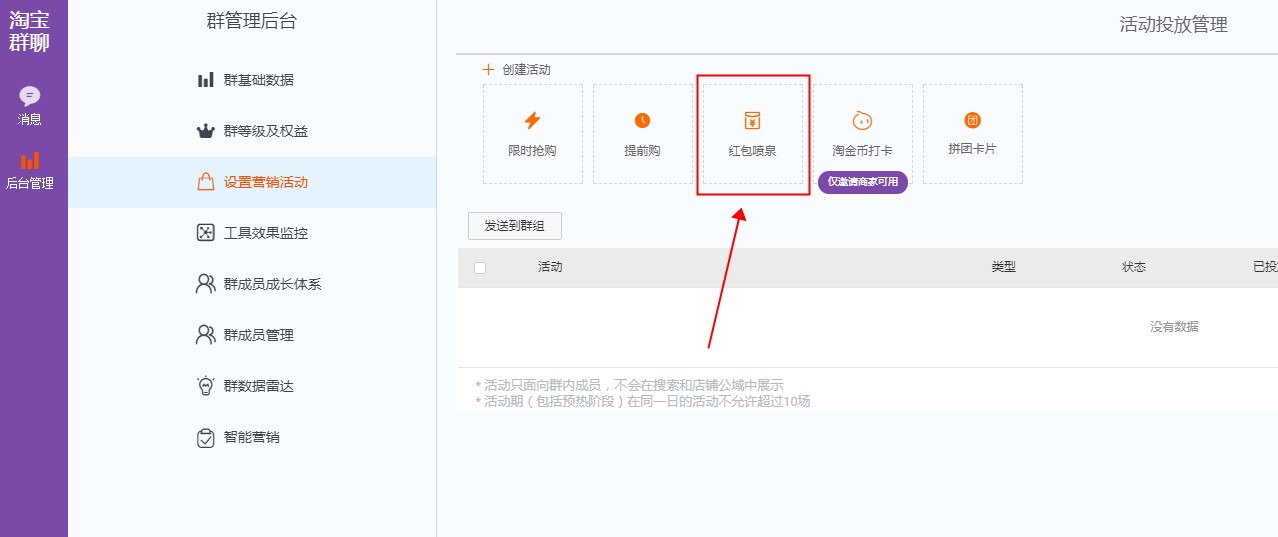Click the red packet icon for 红包喷泉
The height and width of the screenshot is (537, 1278).
click(x=752, y=121)
